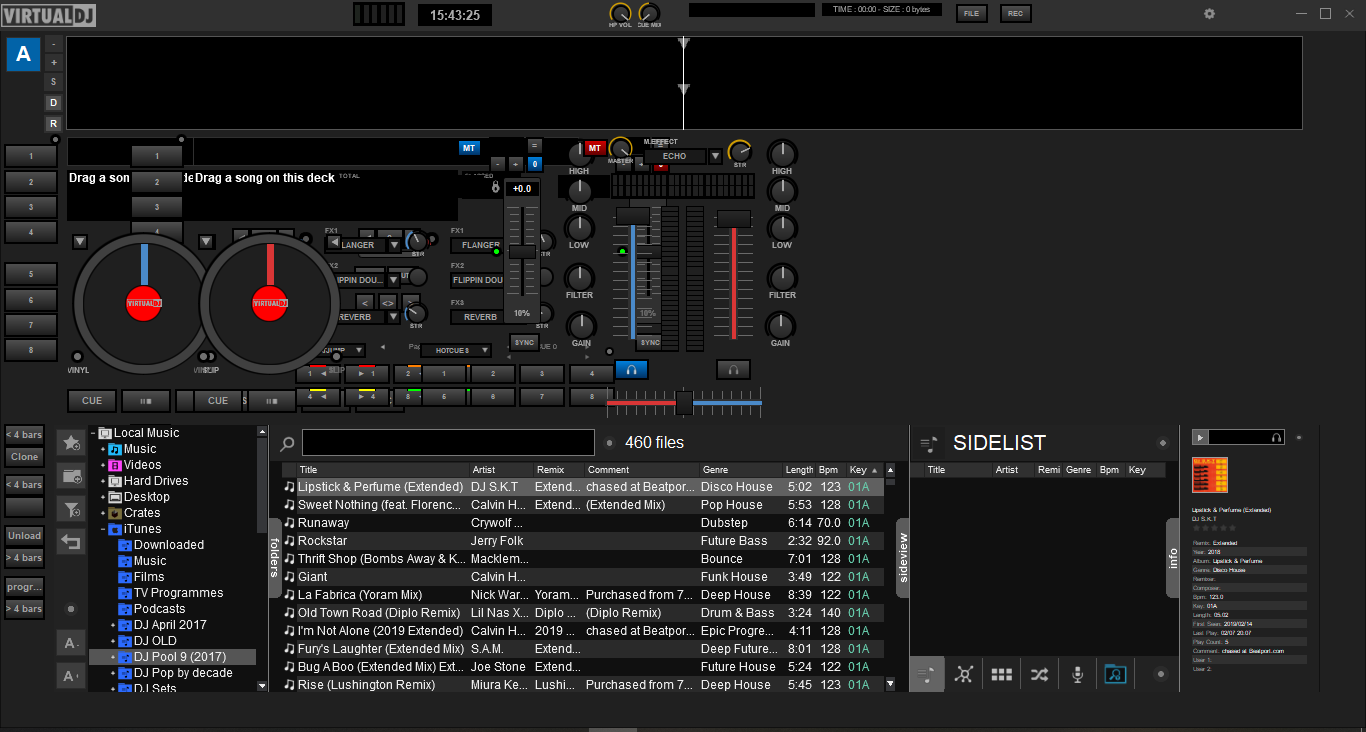Click the star favorite-folder icon in browser sidebar
The width and height of the screenshot is (1366, 732).
coord(71,442)
